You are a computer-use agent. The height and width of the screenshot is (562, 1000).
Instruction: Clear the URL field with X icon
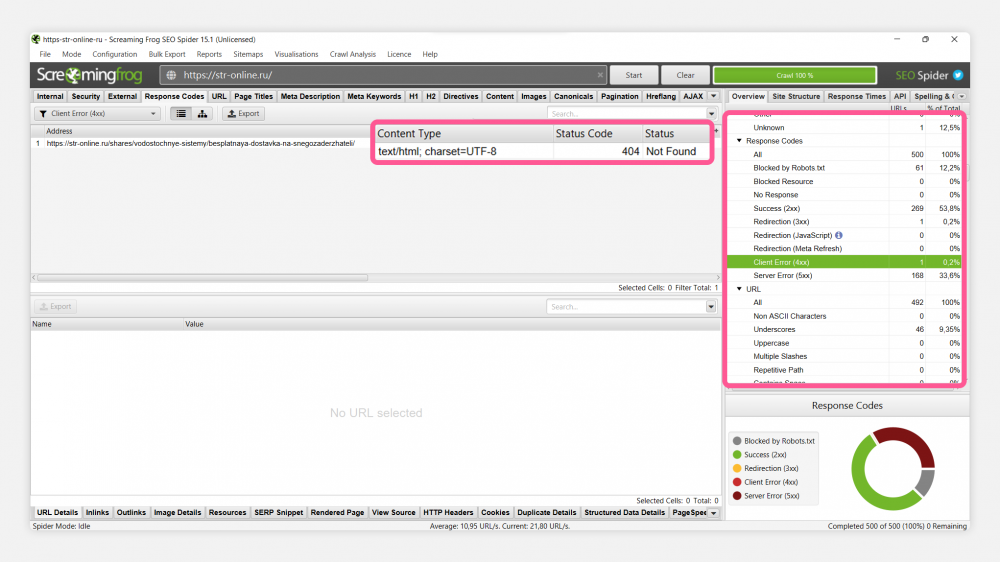point(600,75)
